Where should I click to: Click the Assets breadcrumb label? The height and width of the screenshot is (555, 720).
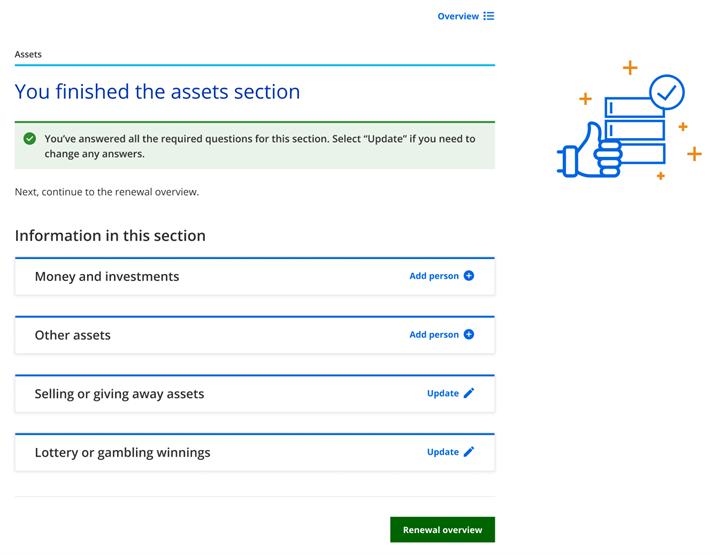coord(28,54)
